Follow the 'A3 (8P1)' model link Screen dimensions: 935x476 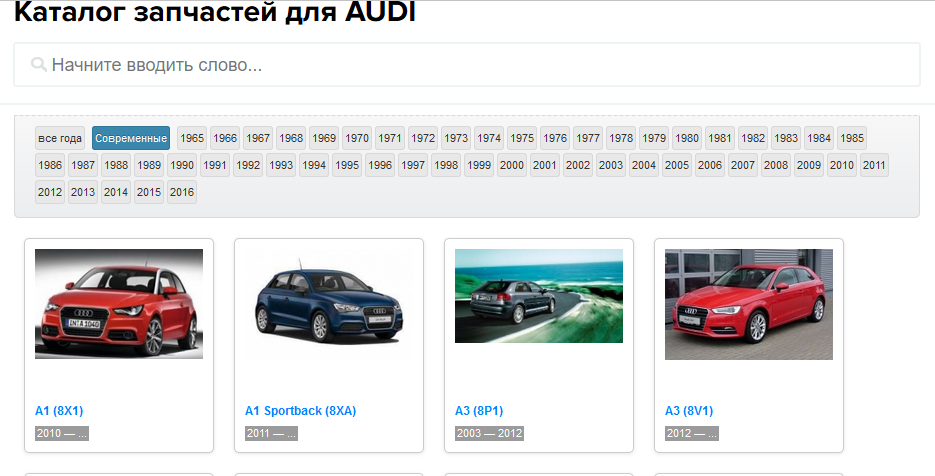pos(479,411)
